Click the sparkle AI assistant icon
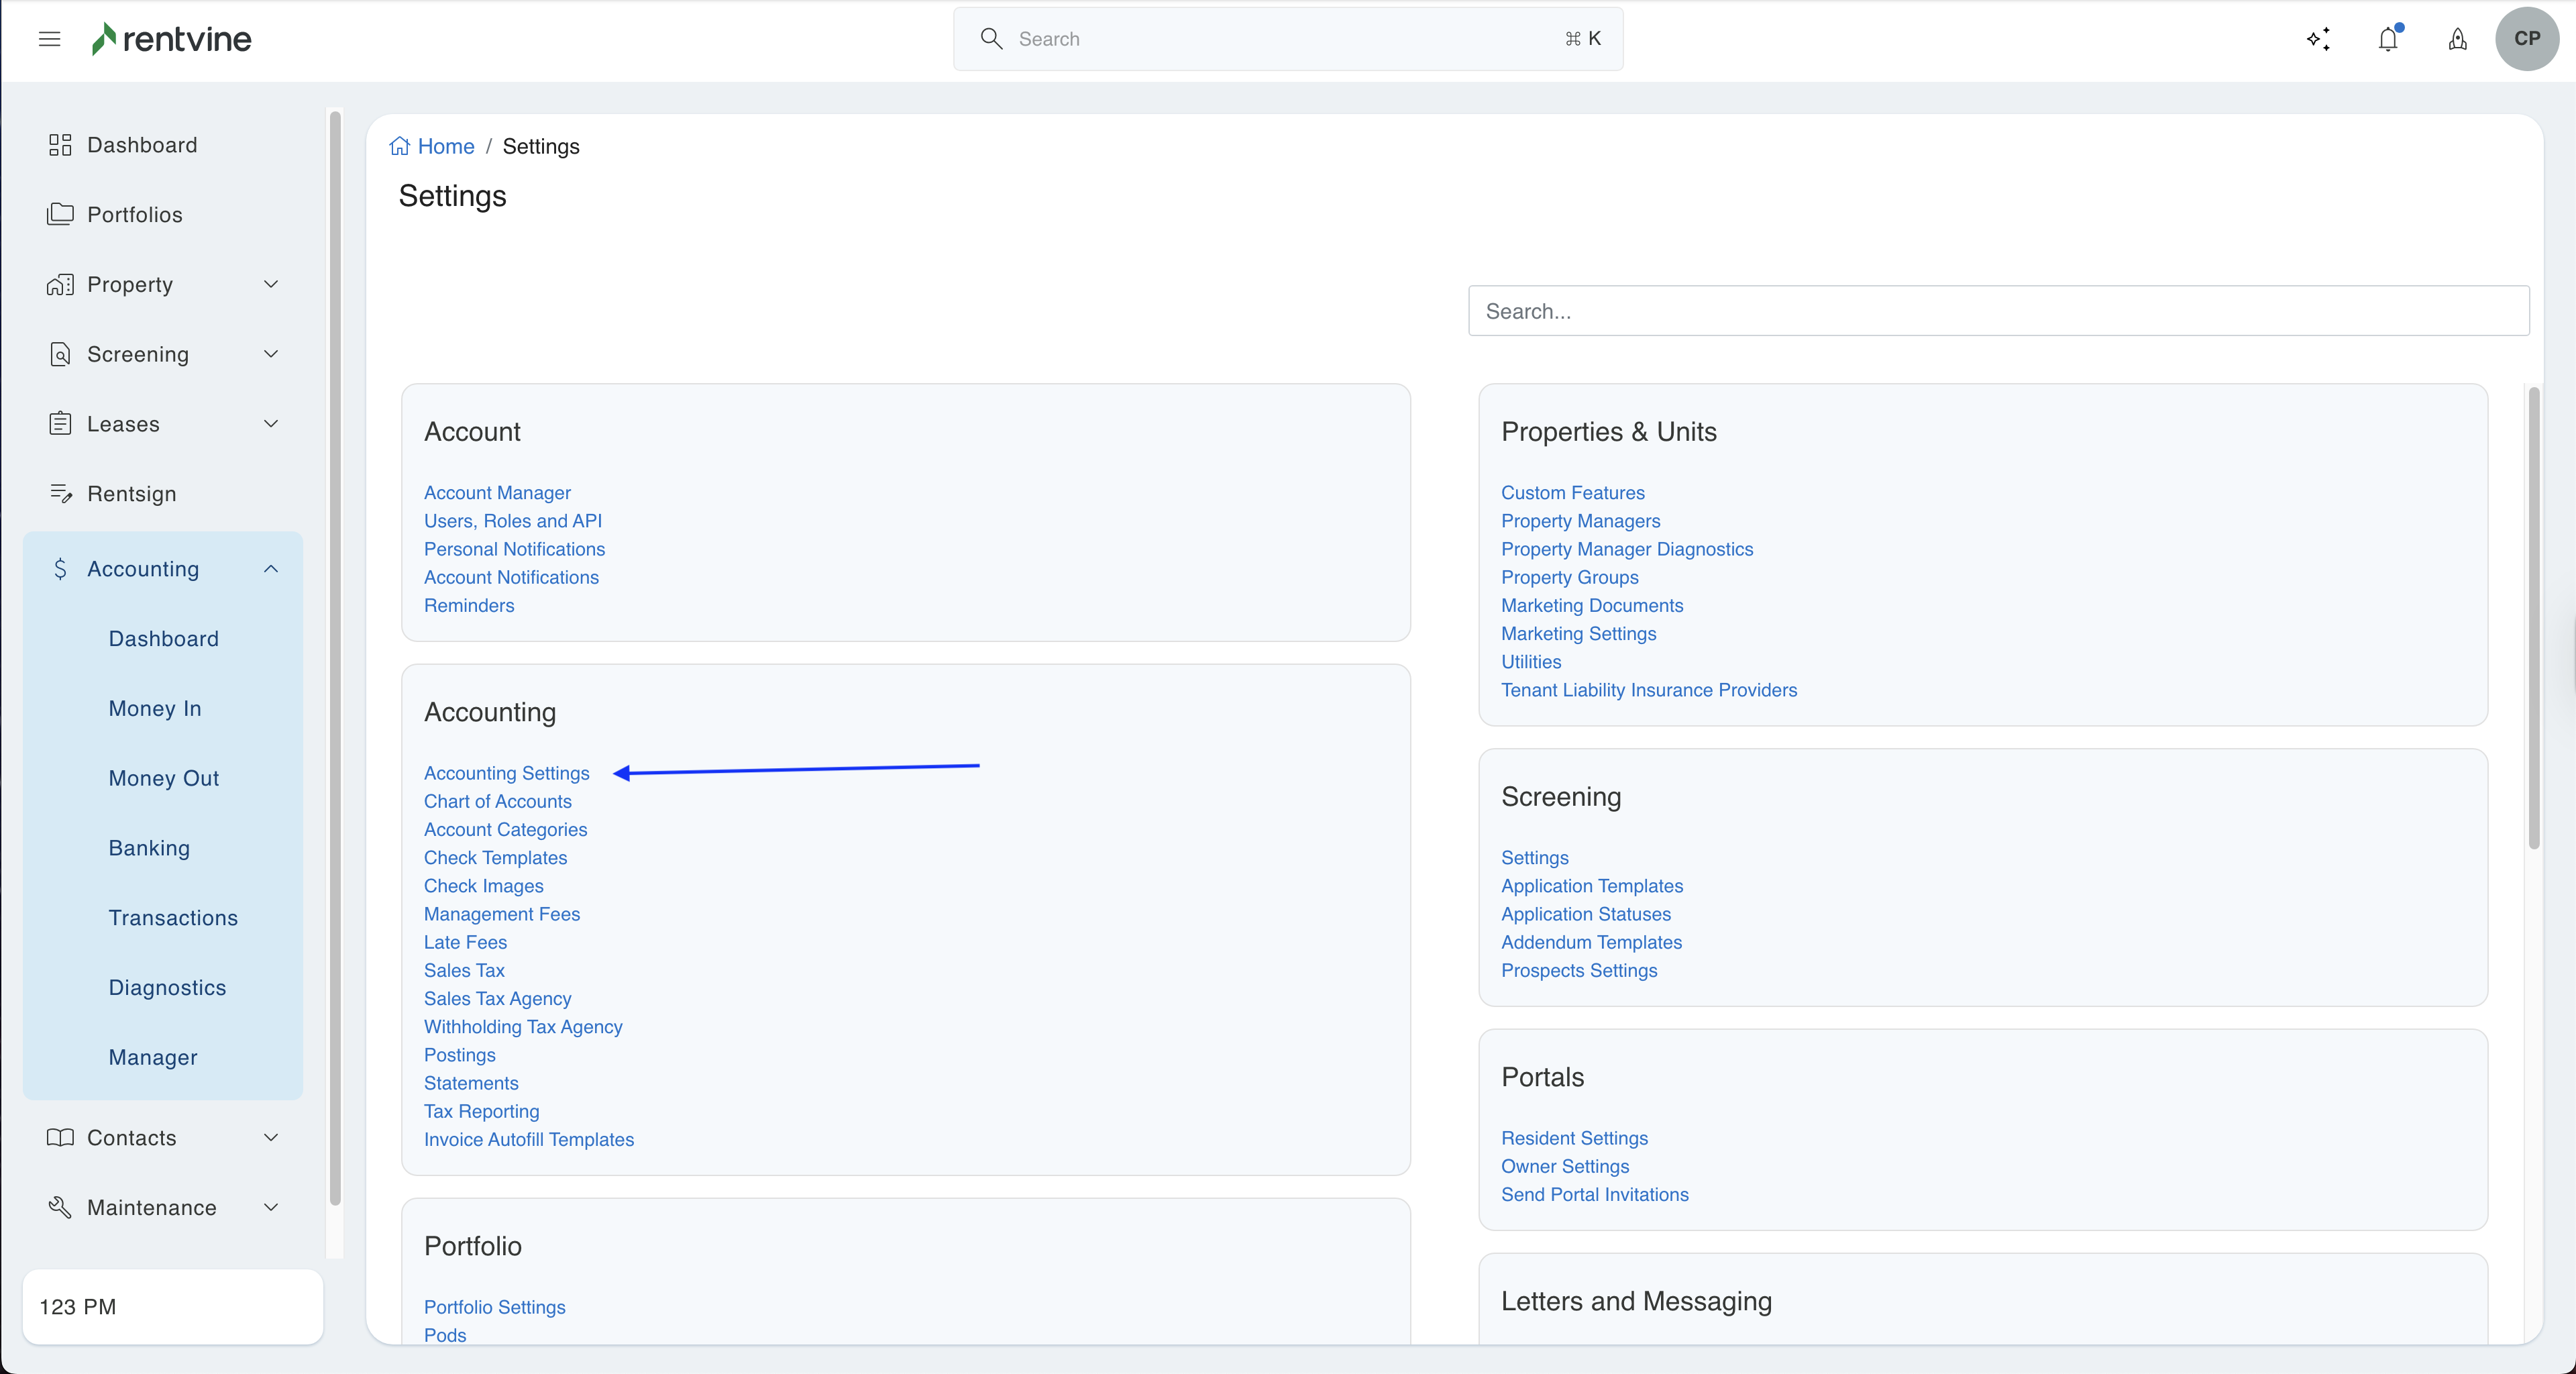 click(x=2318, y=39)
